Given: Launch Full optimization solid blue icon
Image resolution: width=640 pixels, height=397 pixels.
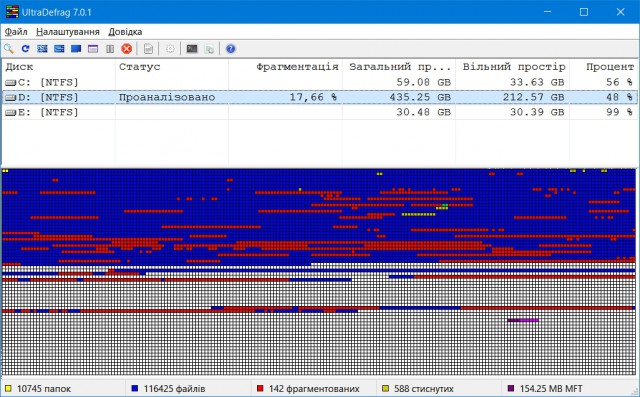Looking at the screenshot, I should pyautogui.click(x=76, y=49).
